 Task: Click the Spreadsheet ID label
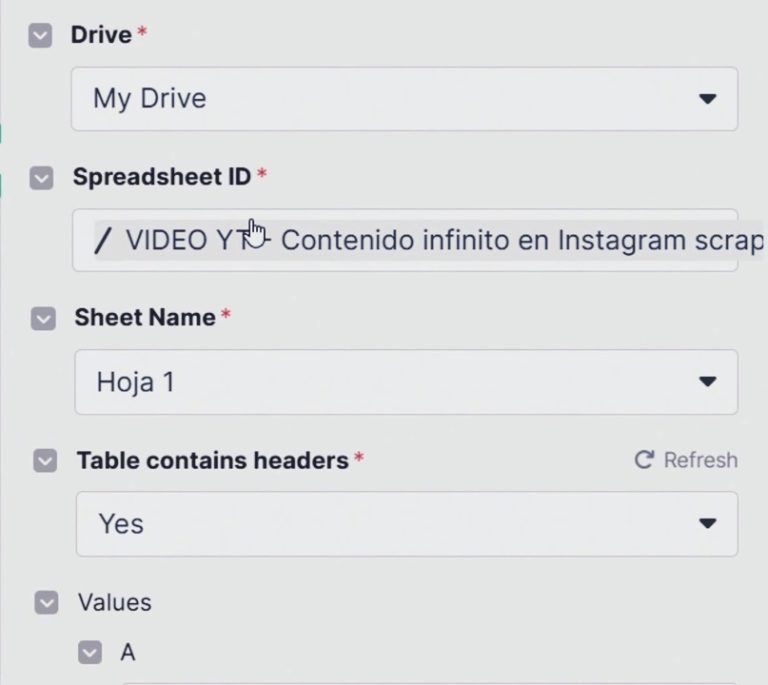pyautogui.click(x=161, y=177)
